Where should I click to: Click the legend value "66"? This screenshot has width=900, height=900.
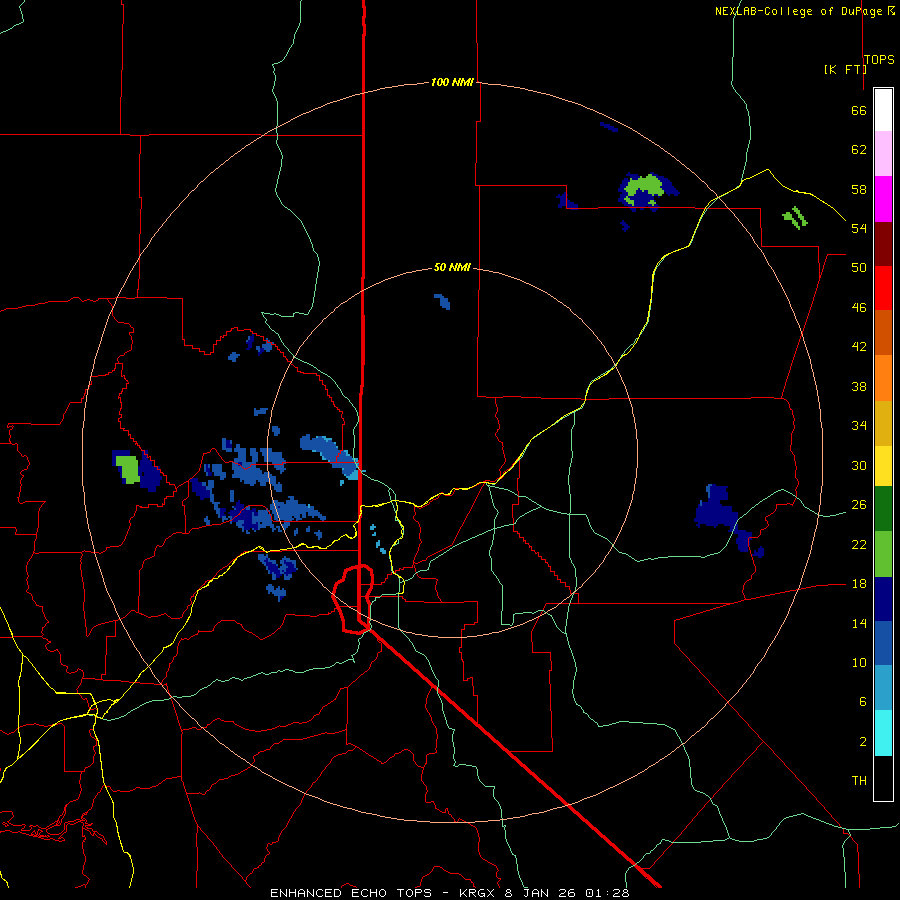pos(859,110)
